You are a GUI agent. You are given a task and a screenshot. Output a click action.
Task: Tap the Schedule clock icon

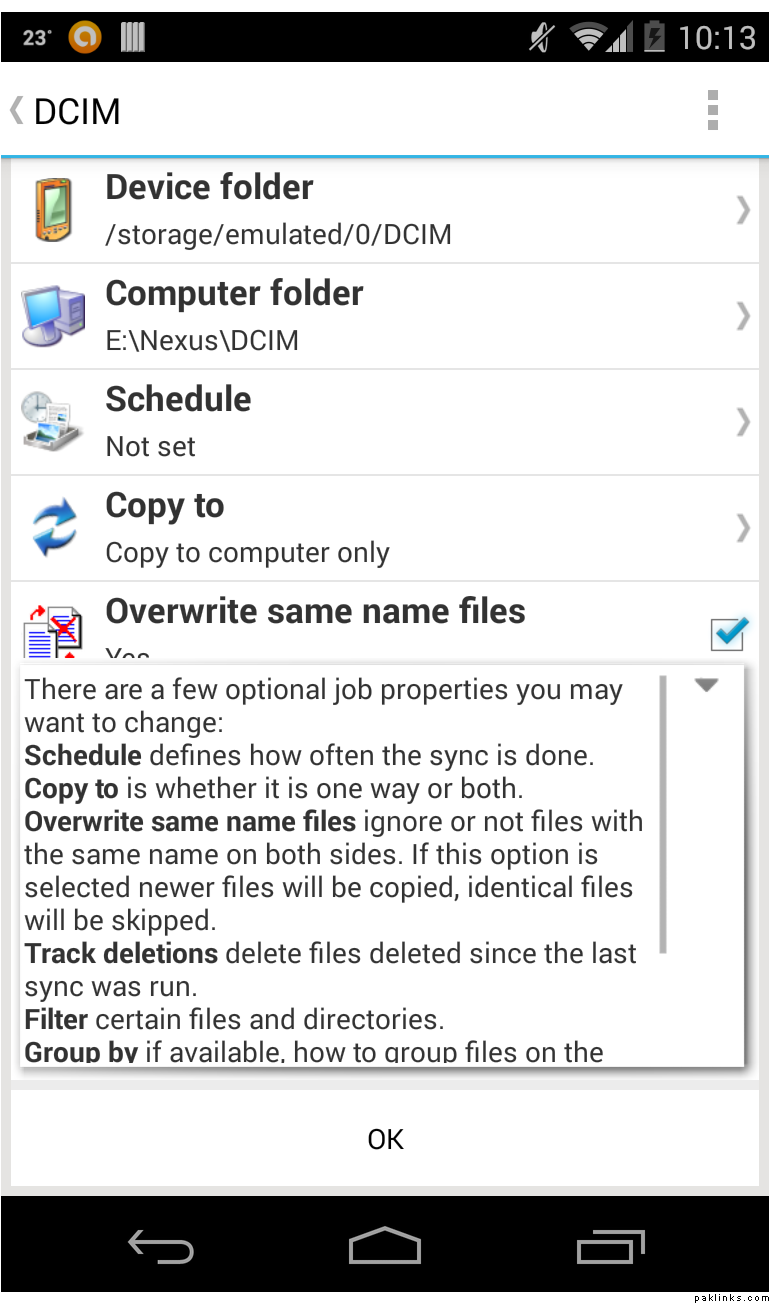click(54, 422)
